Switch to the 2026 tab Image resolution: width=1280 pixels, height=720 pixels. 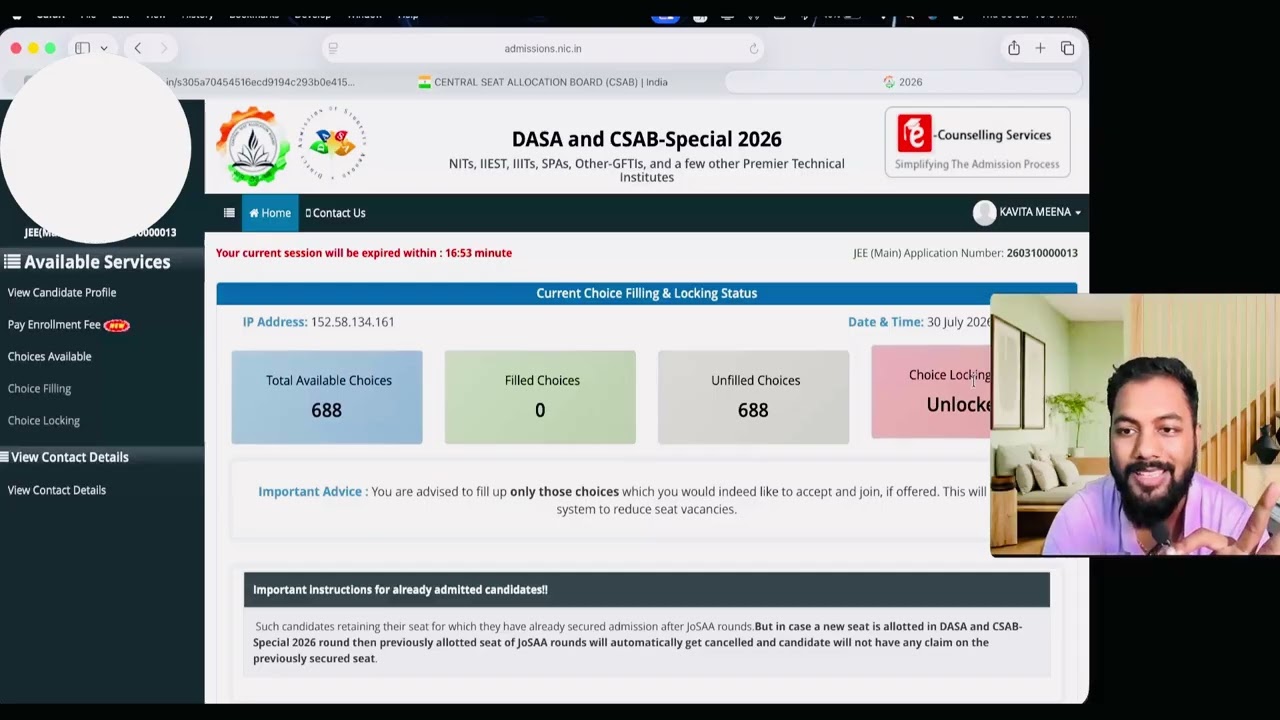[903, 82]
